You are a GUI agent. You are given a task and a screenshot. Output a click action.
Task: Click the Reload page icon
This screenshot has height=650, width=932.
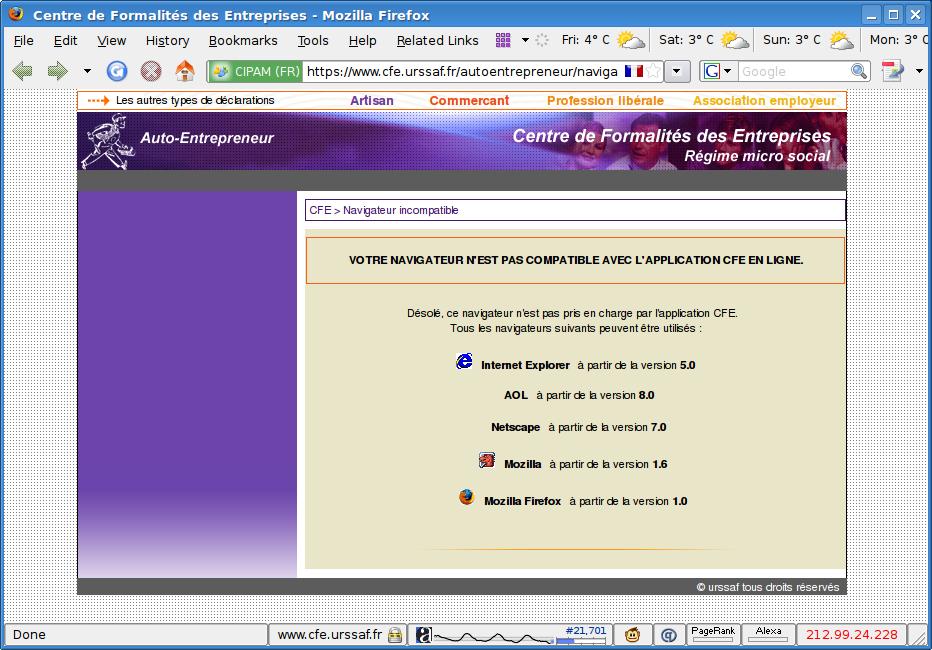[117, 71]
